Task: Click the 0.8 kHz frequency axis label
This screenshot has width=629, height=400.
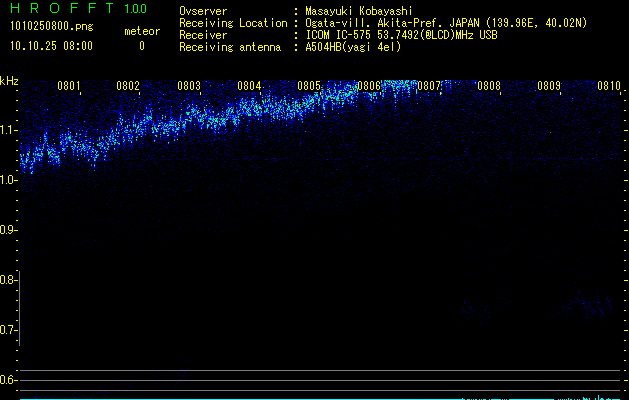Action: tap(8, 280)
